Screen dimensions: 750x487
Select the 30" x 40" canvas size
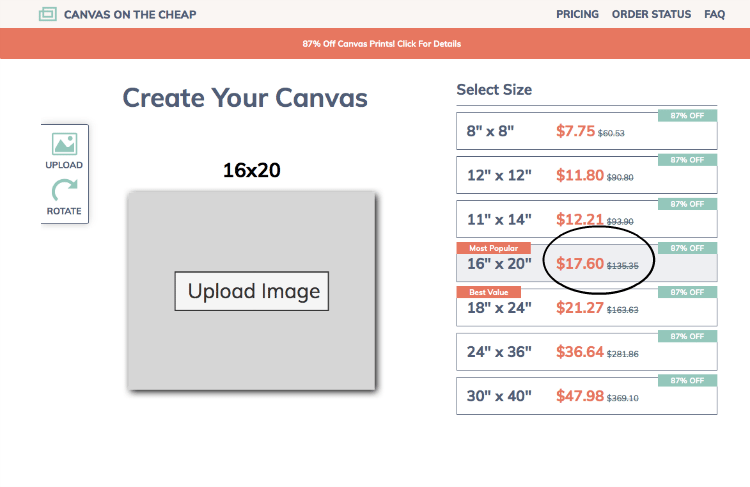point(587,396)
